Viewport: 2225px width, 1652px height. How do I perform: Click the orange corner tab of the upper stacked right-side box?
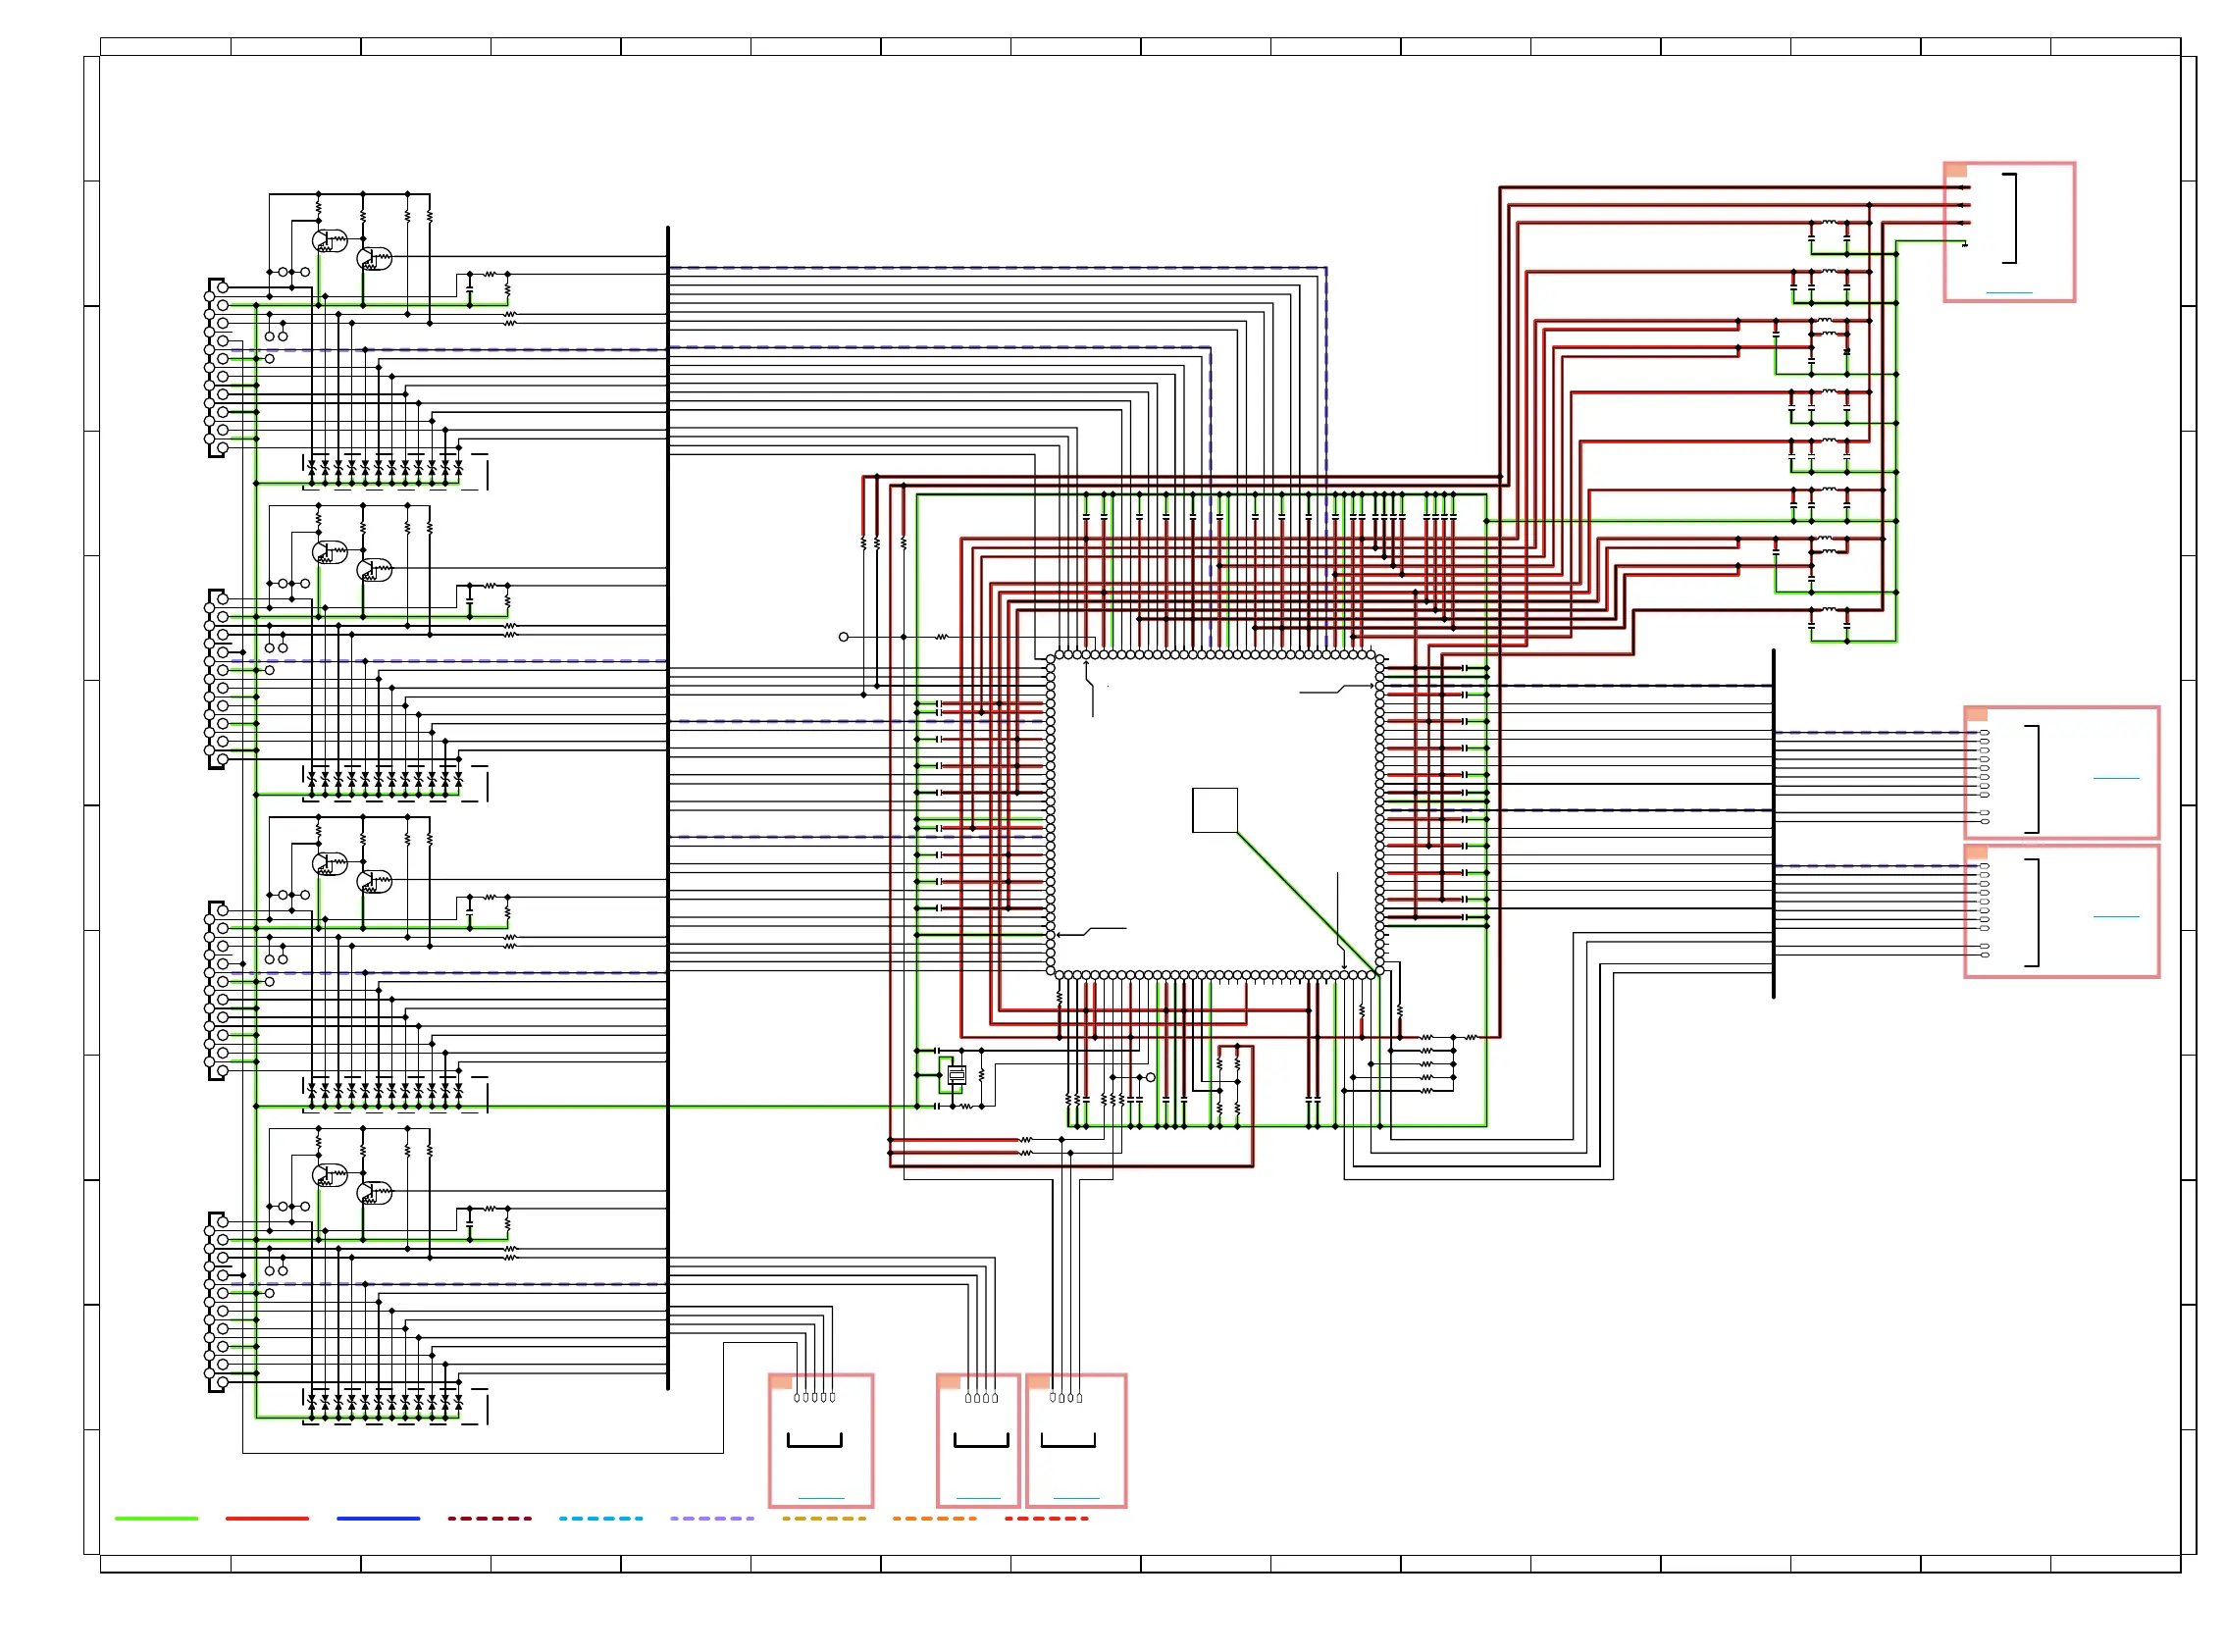(1976, 714)
